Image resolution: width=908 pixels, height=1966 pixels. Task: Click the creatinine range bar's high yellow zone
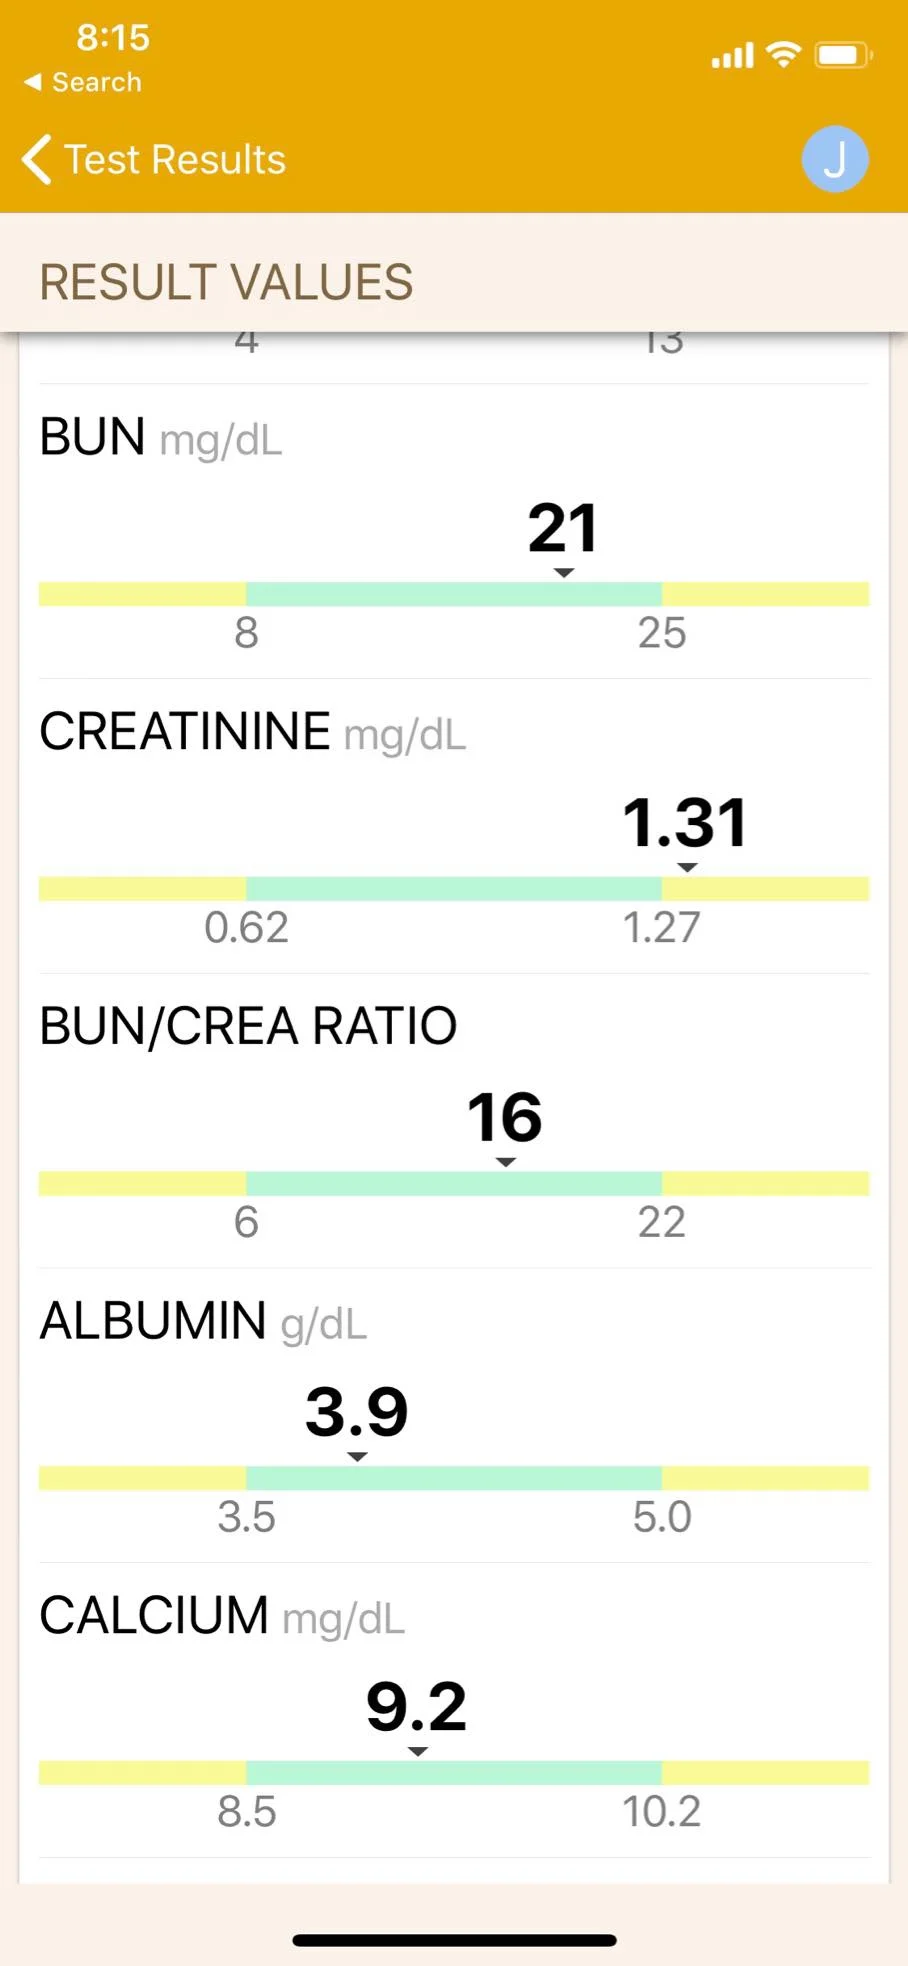(765, 889)
